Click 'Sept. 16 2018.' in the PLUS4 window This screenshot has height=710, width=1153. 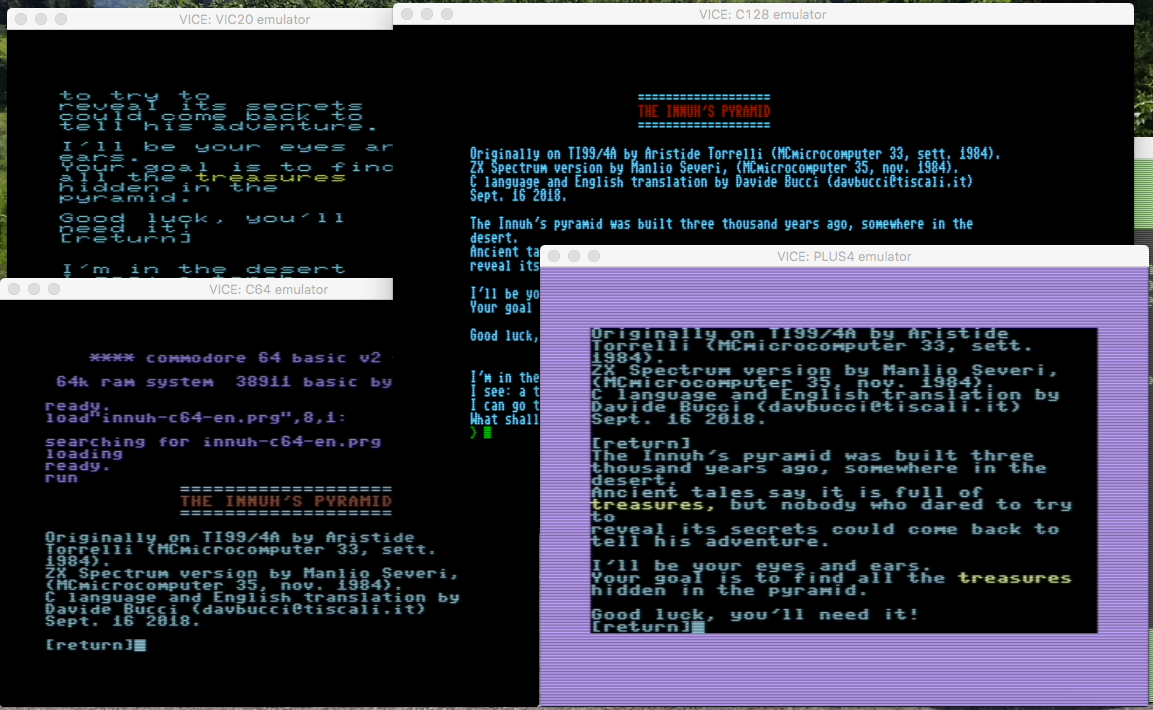click(x=678, y=419)
